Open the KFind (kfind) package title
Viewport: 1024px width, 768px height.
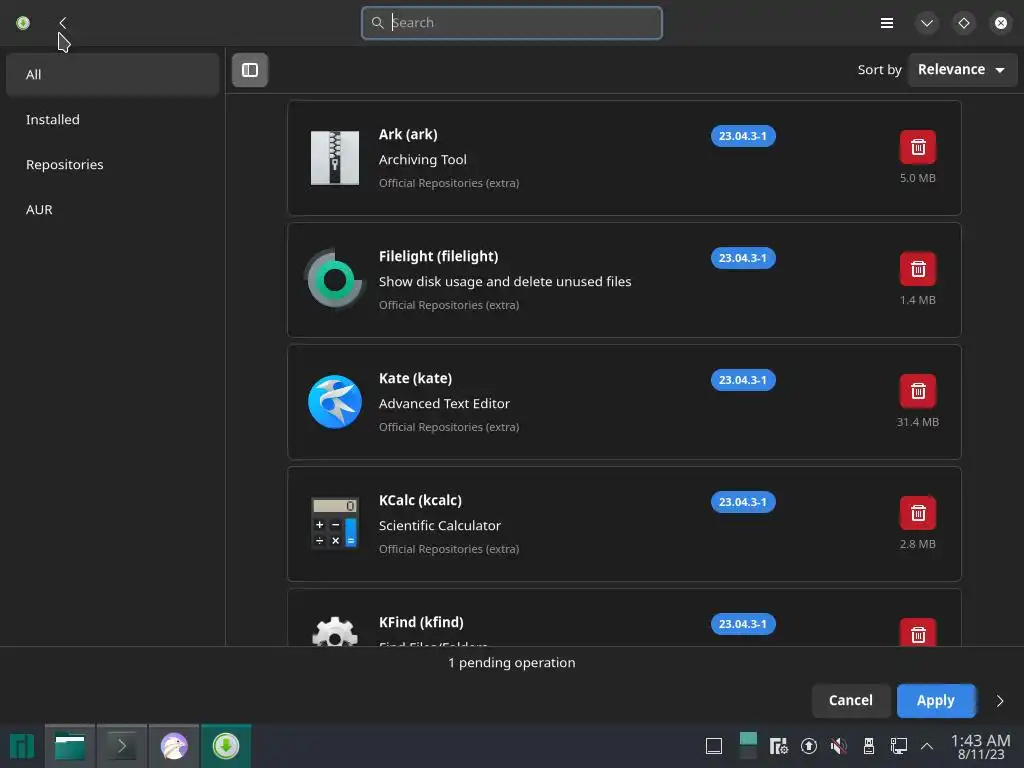pyautogui.click(x=421, y=623)
